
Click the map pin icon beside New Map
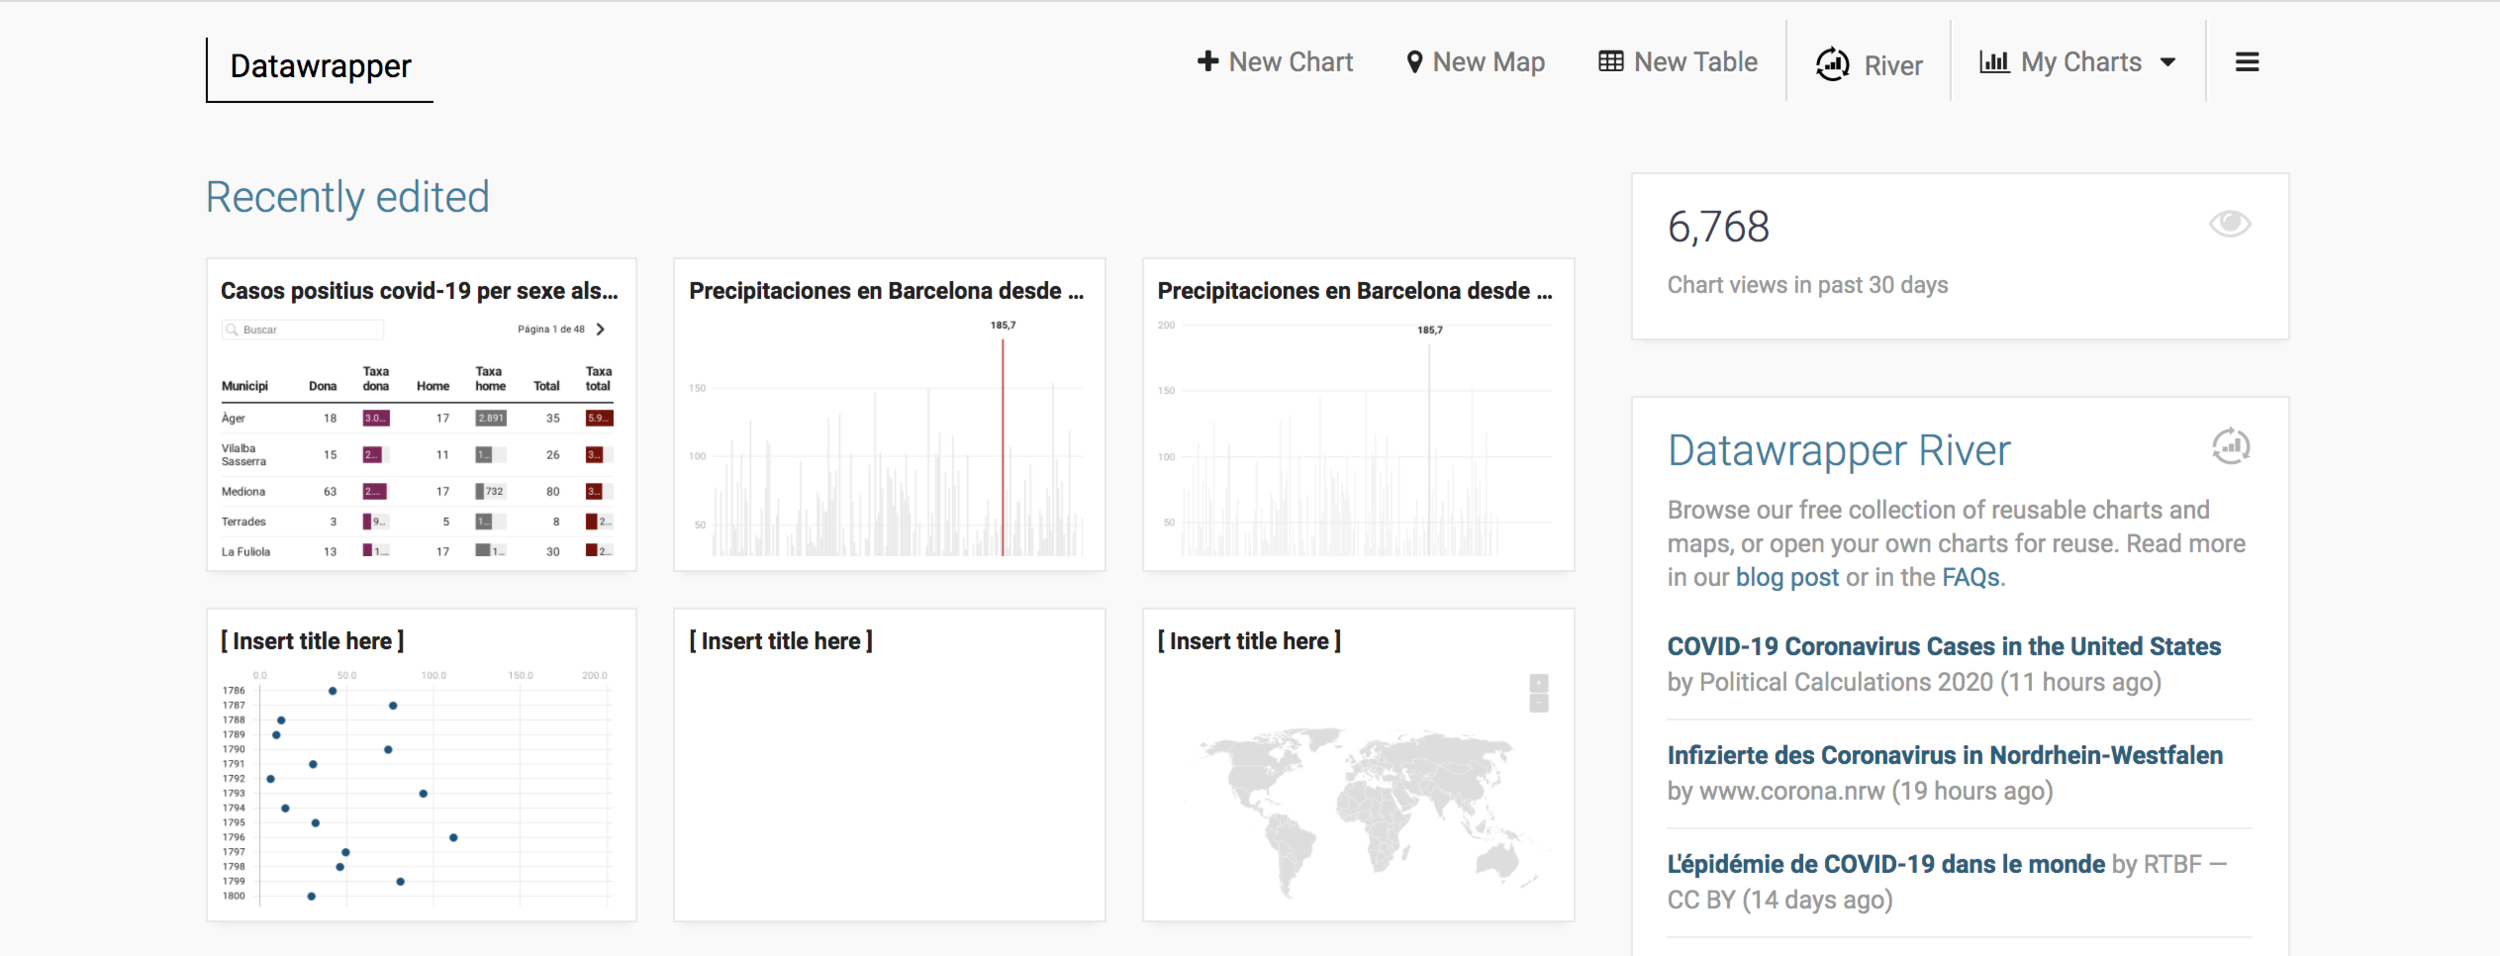[x=1414, y=62]
